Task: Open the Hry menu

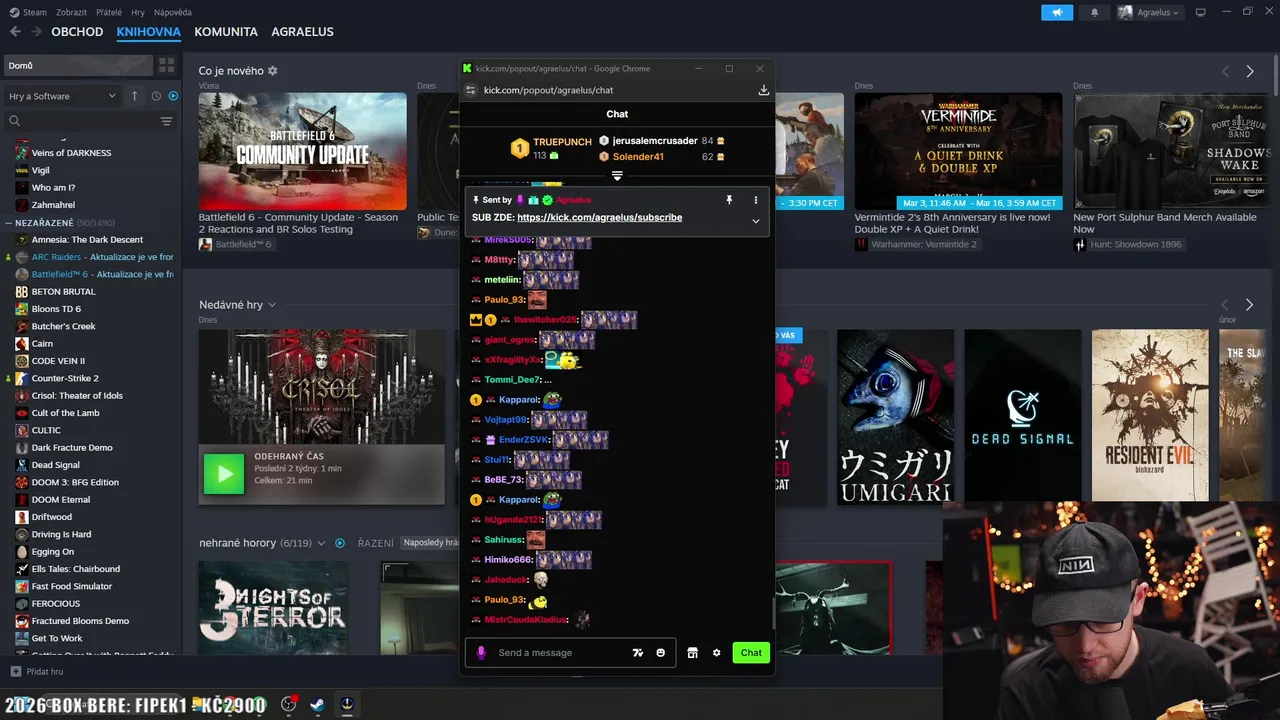Action: coord(138,12)
